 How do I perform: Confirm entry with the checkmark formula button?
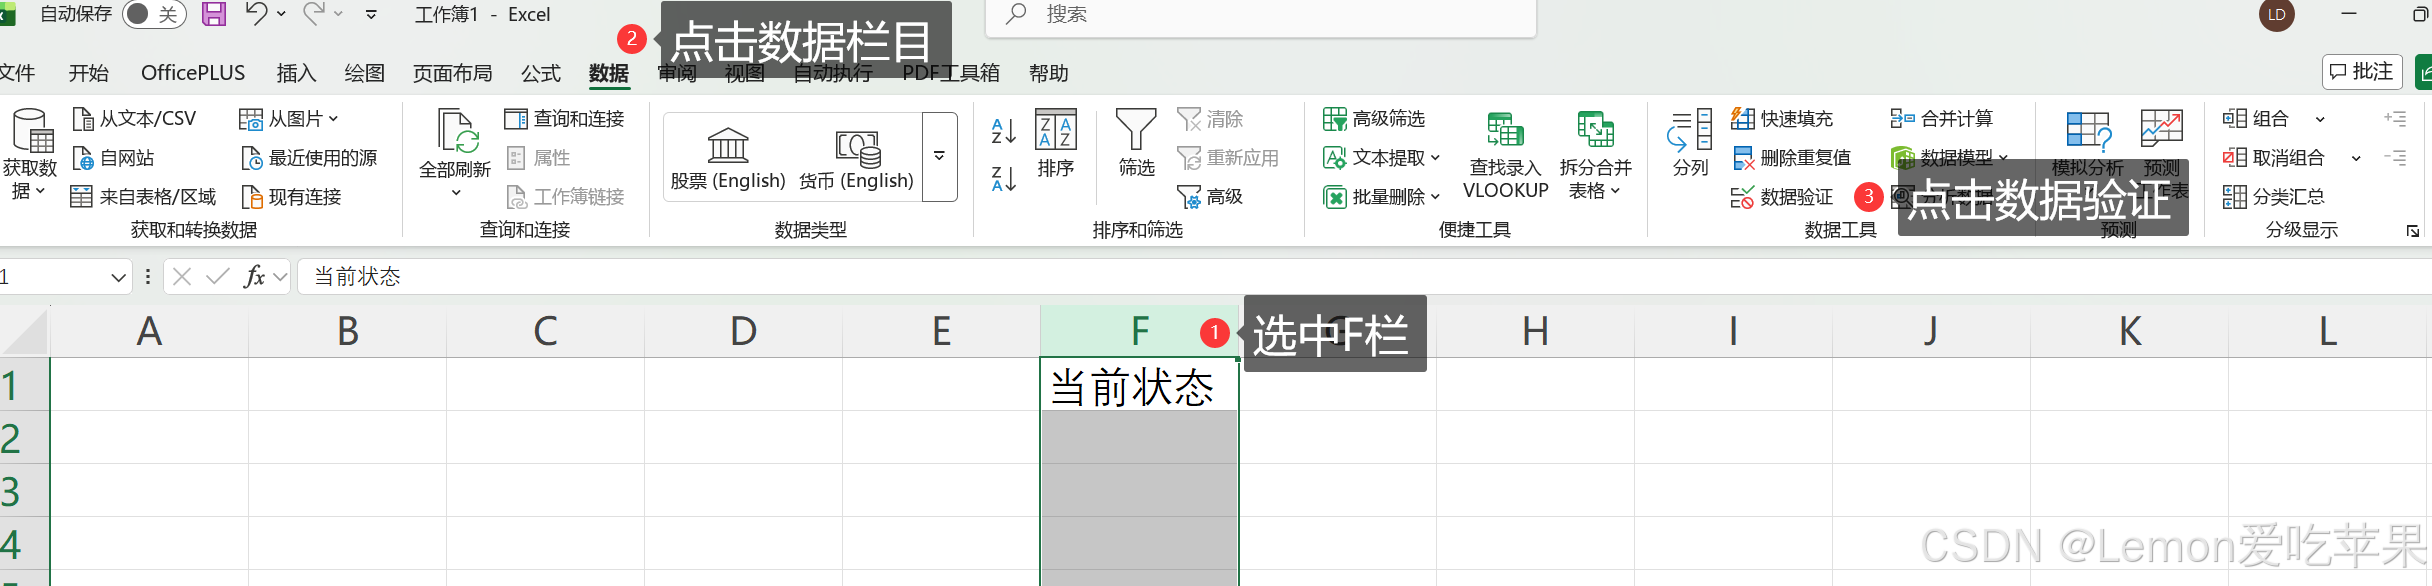coord(217,277)
